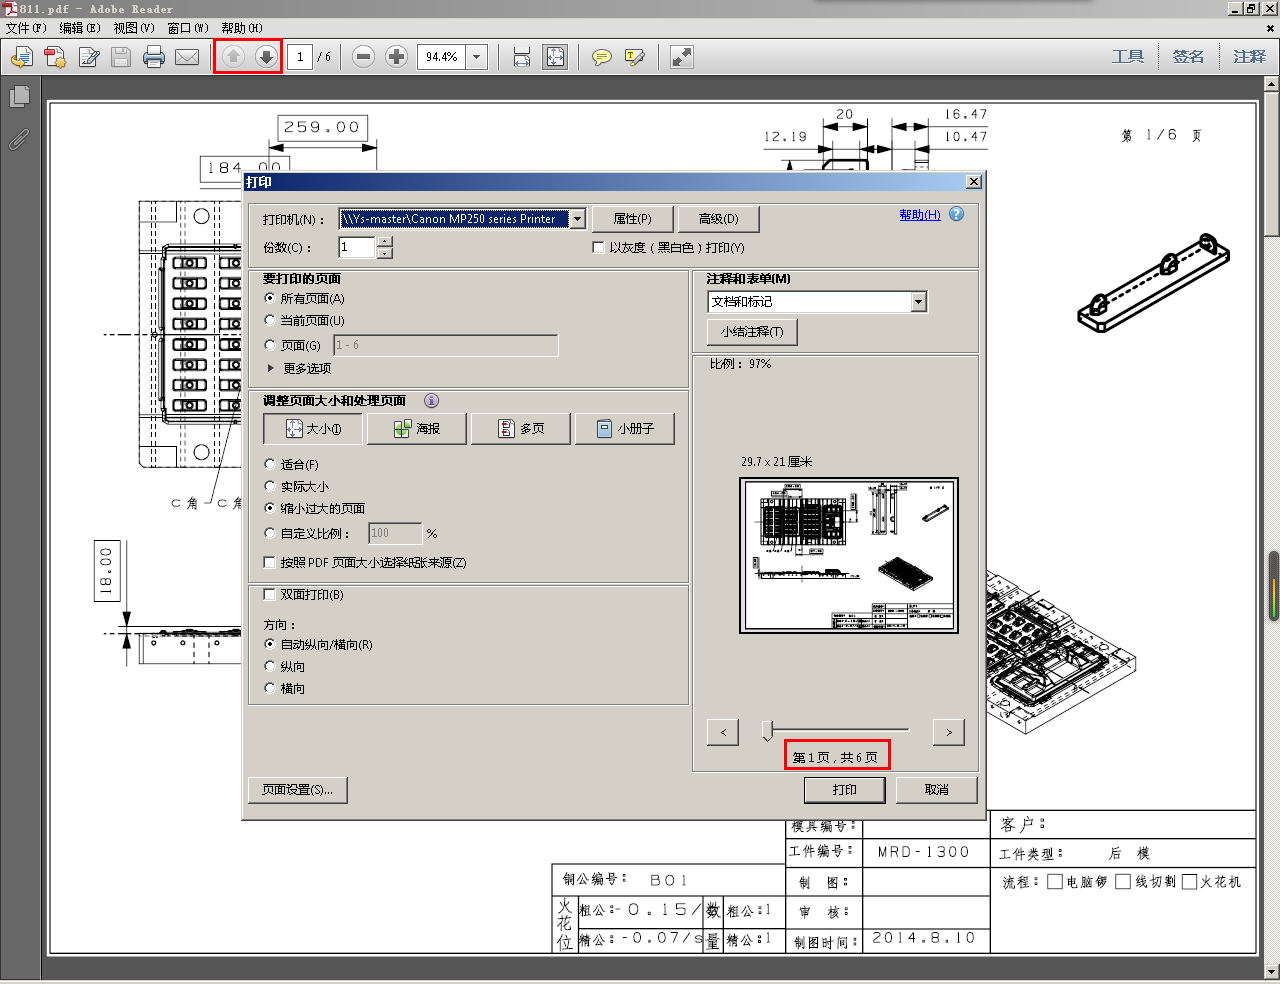
Task: Select the Print icon on the toolbar
Action: tap(152, 57)
